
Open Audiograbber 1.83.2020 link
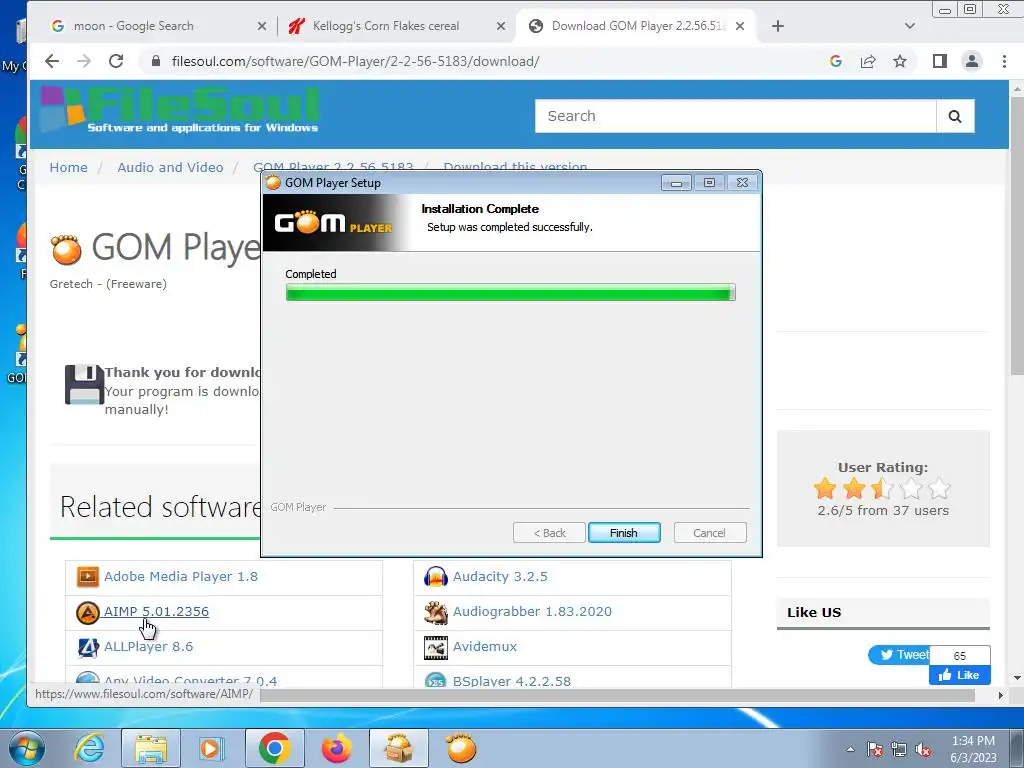click(532, 612)
